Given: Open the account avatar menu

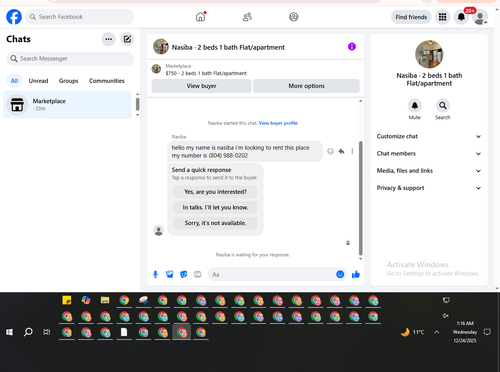Looking at the screenshot, I should [x=480, y=17].
